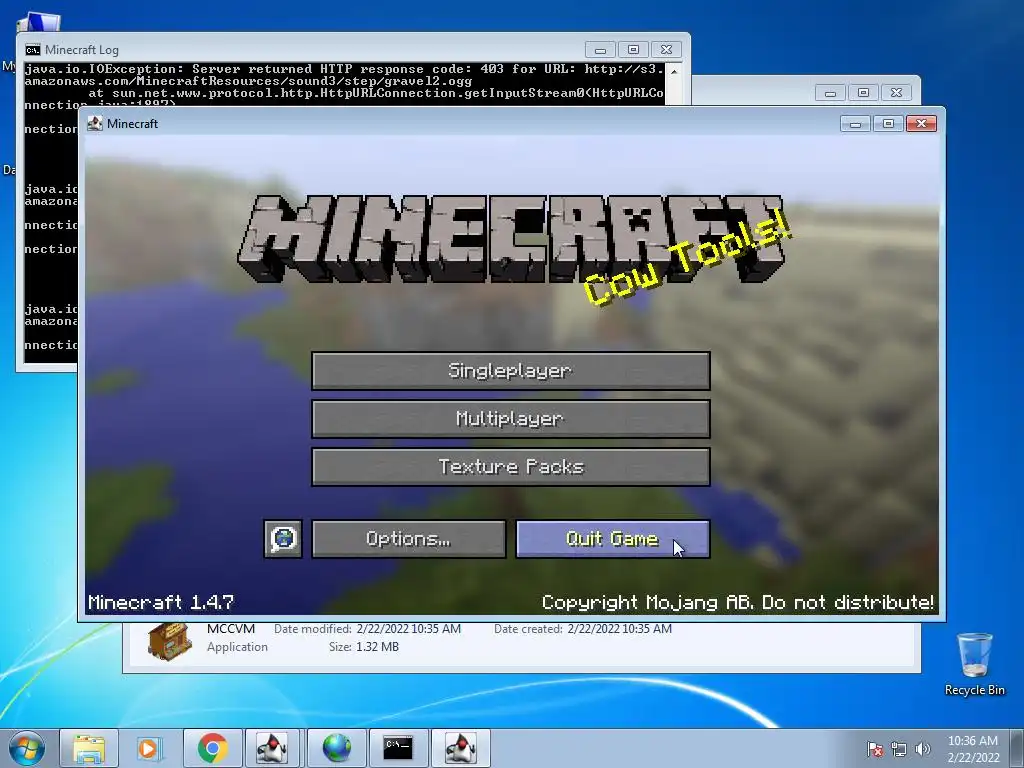Open the Recycle Bin desktop icon
This screenshot has height=768, width=1024.
(x=974, y=655)
